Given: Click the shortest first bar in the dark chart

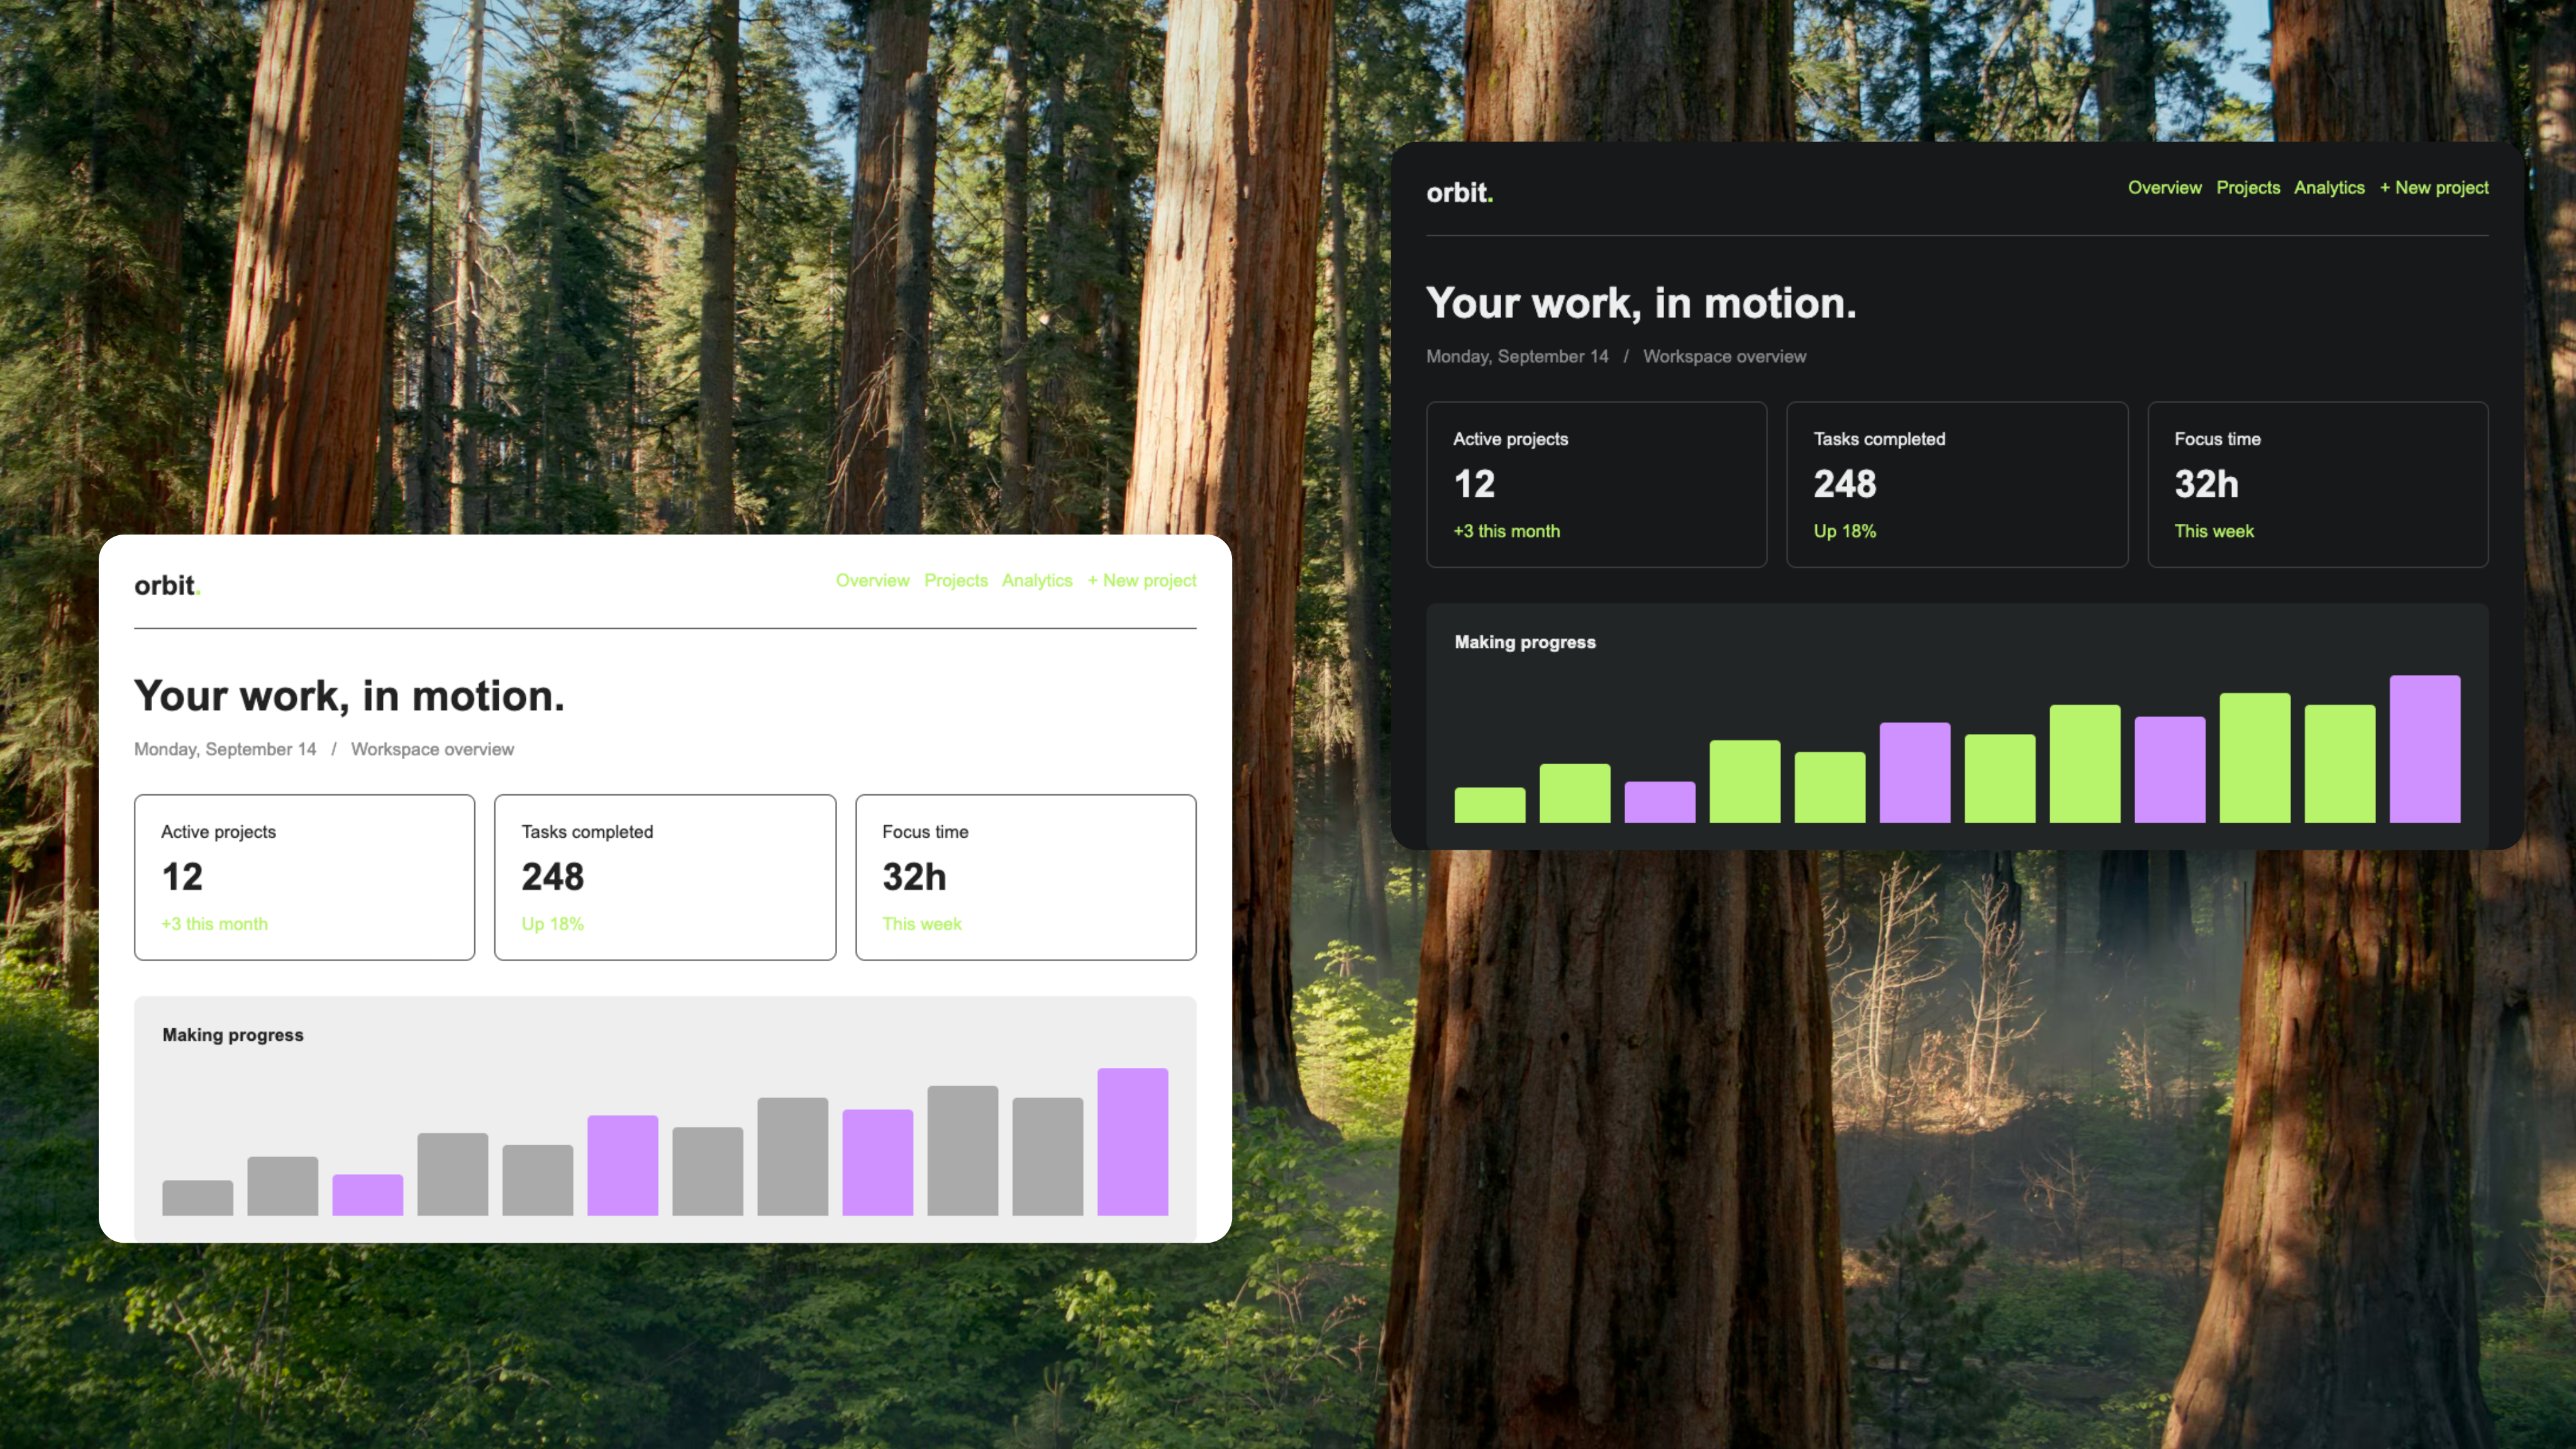Looking at the screenshot, I should (1489, 805).
